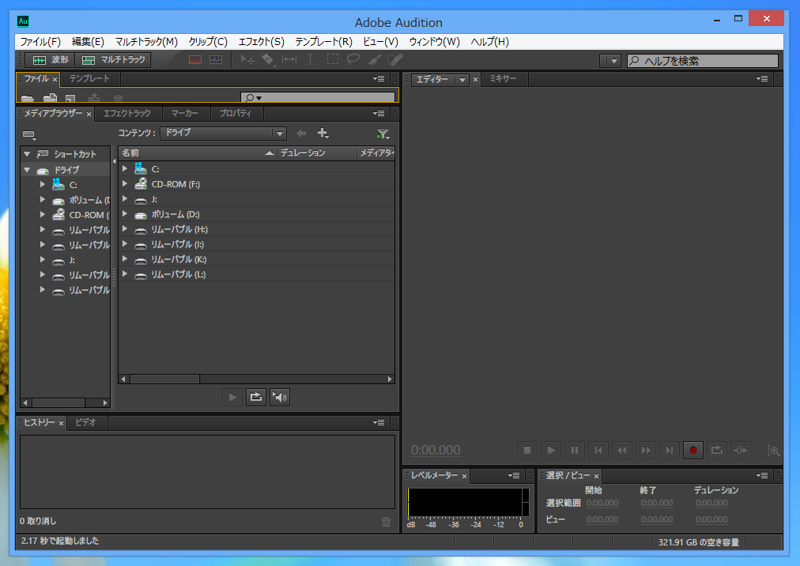This screenshot has width=800, height=566.
Task: Expand the ボリューム (D:) row
Action: pos(124,213)
